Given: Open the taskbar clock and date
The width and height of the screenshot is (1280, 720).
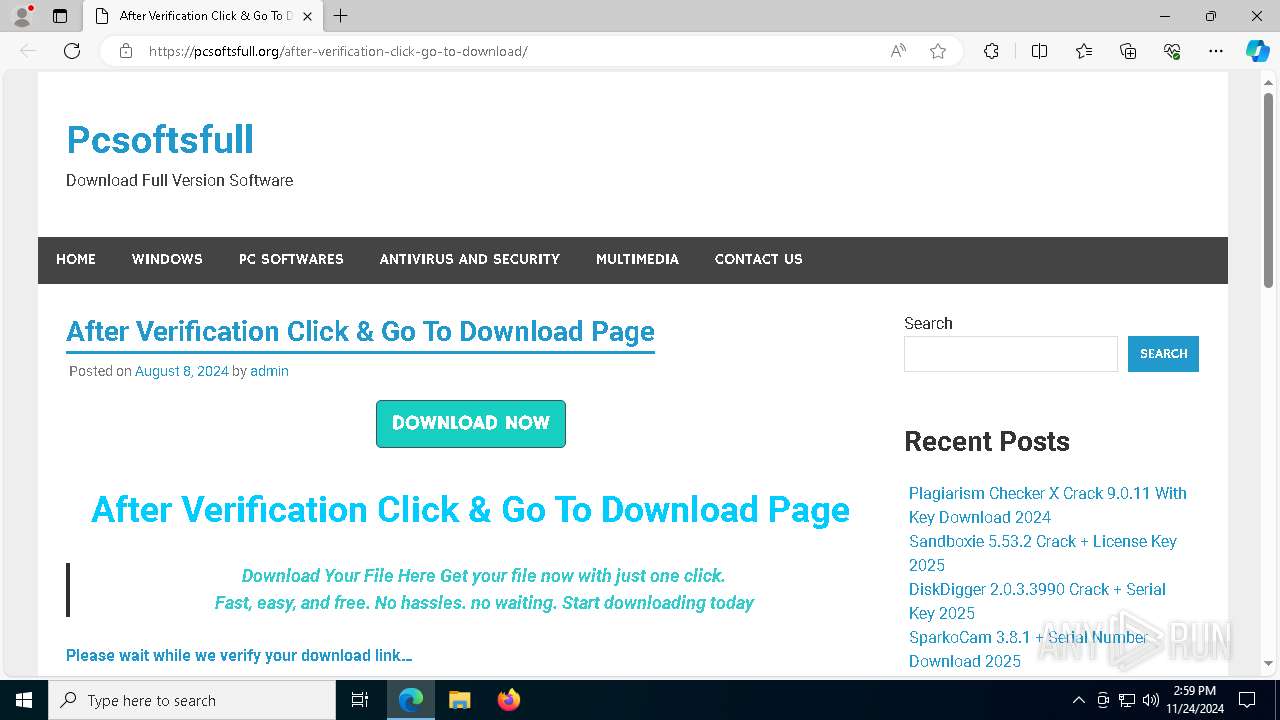Looking at the screenshot, I should (1195, 700).
